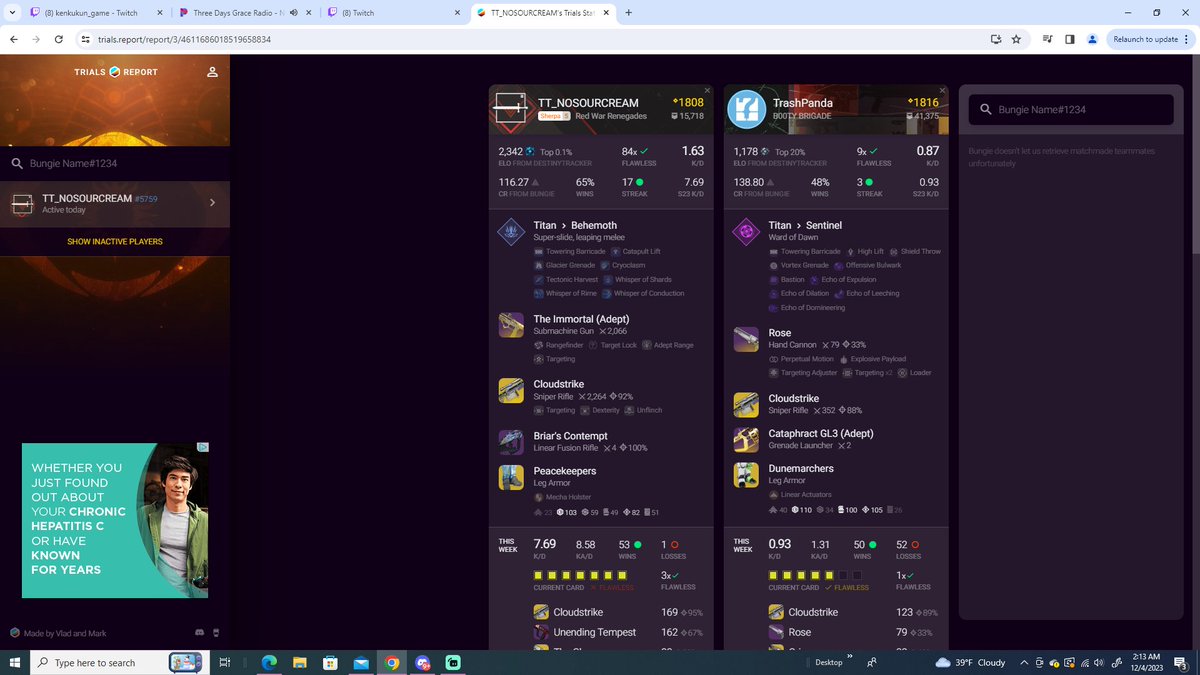Click the 84x flawless count
The image size is (1200, 675).
click(x=630, y=151)
